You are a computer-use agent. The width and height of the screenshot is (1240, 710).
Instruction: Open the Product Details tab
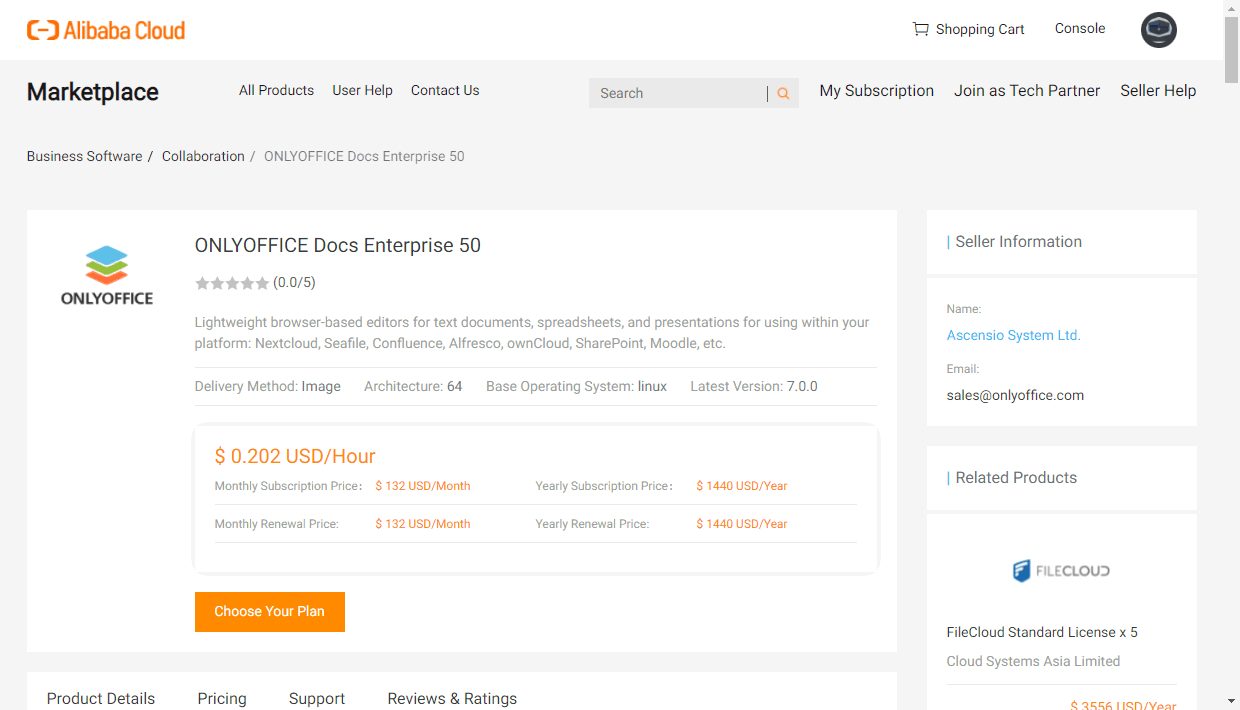pos(101,698)
